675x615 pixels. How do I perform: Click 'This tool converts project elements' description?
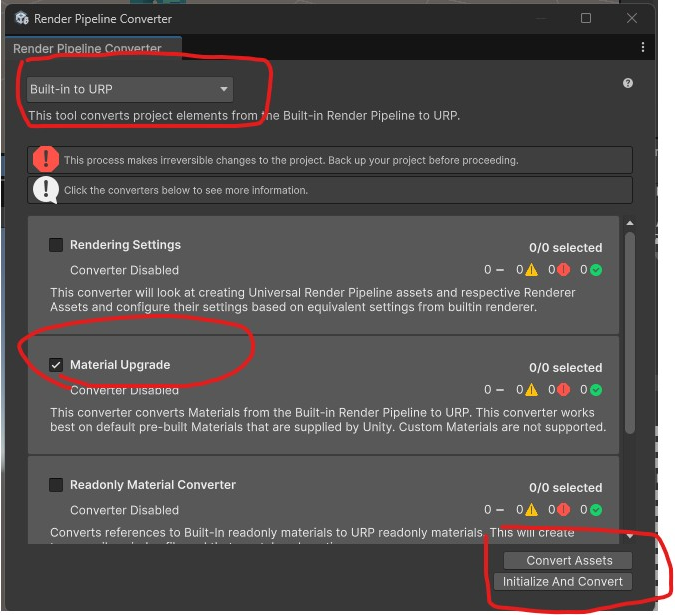(x=244, y=116)
